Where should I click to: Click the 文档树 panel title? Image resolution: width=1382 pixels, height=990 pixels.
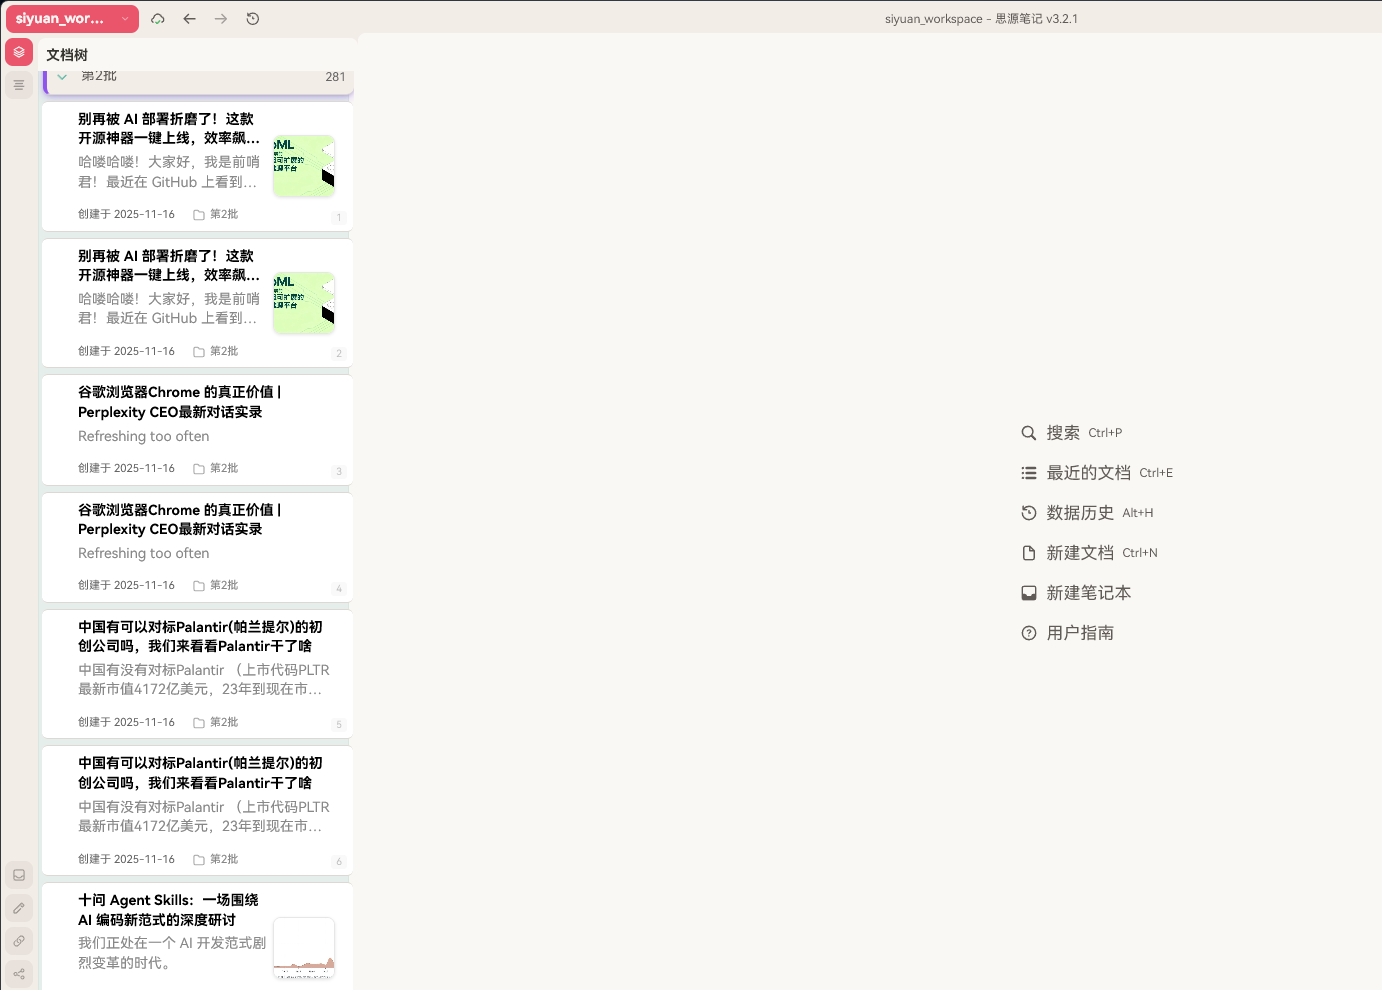click(x=67, y=55)
